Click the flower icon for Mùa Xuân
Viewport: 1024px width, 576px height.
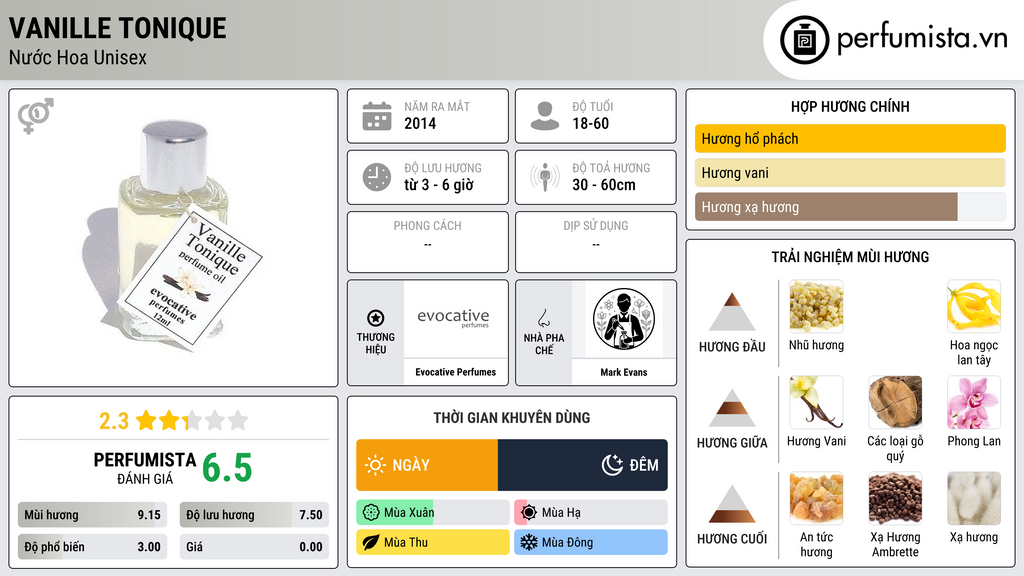click(370, 513)
